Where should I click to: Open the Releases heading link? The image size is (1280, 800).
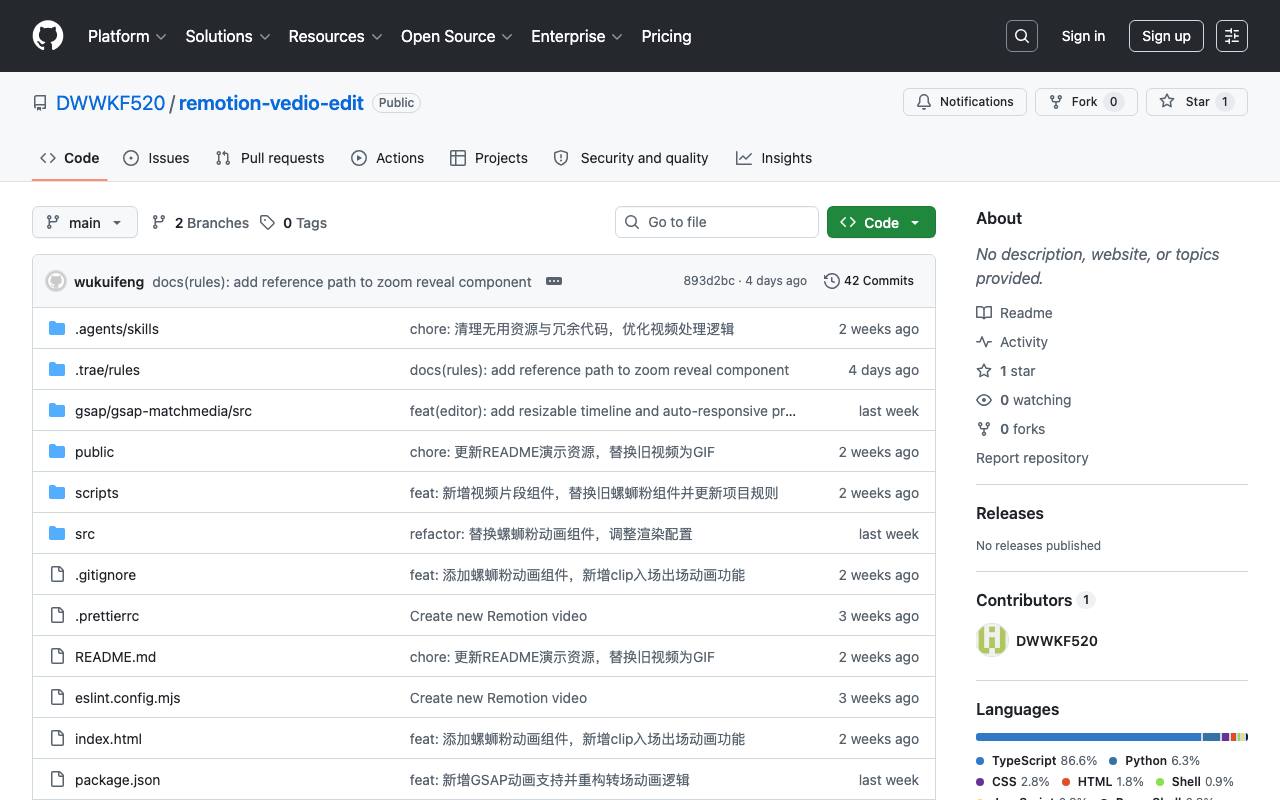(1010, 513)
